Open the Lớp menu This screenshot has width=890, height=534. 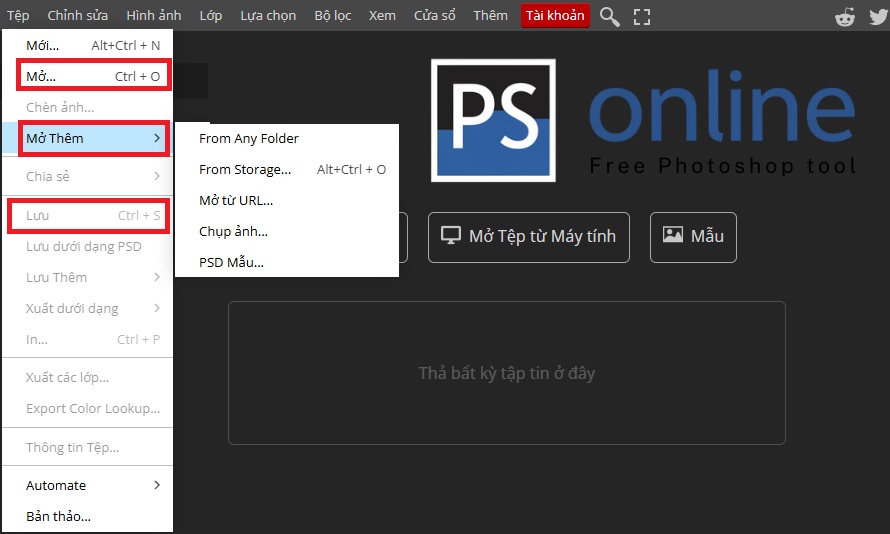pos(211,15)
